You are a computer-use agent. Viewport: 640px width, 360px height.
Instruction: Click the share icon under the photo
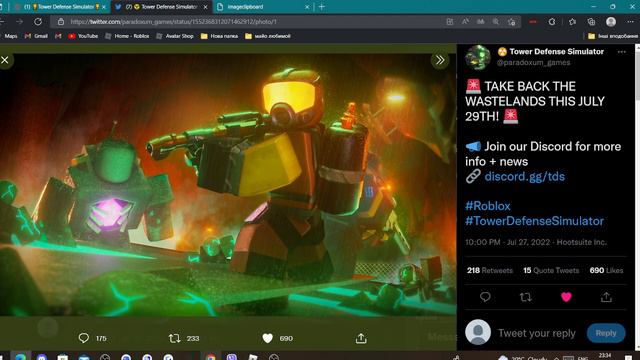361,338
